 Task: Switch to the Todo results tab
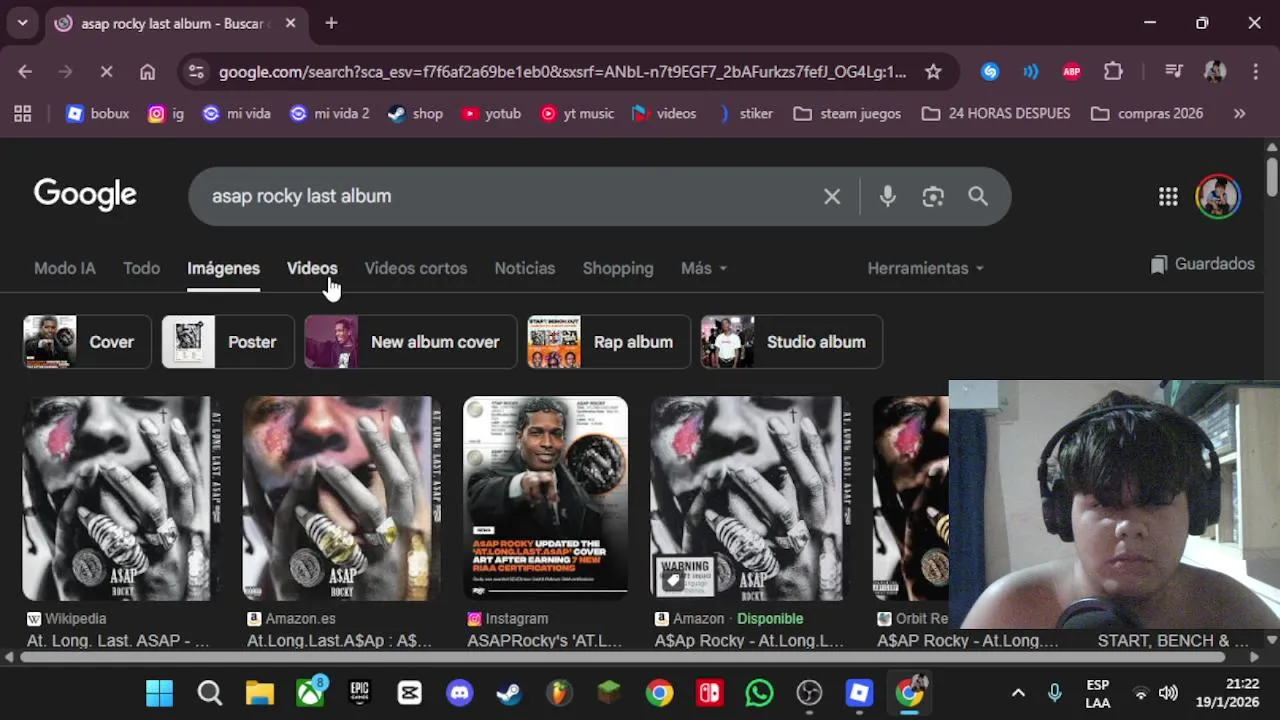click(141, 268)
